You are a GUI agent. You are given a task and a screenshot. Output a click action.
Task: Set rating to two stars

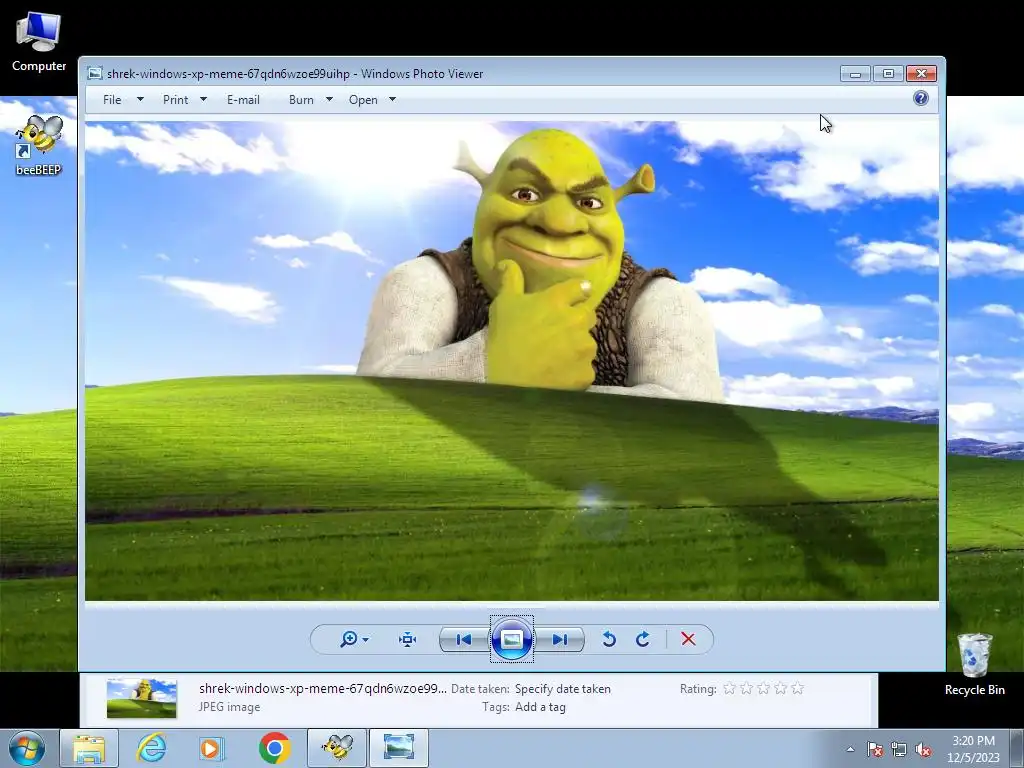746,688
